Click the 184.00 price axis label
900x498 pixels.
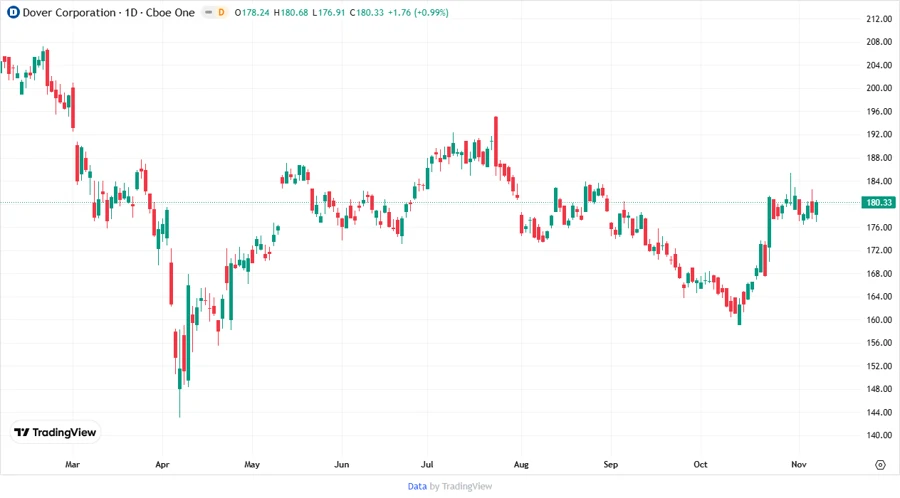tap(879, 181)
